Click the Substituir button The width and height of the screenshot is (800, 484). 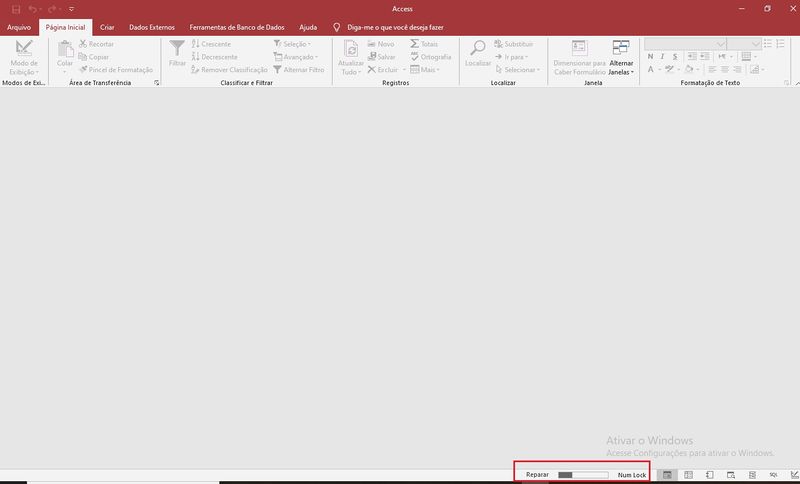[x=514, y=44]
